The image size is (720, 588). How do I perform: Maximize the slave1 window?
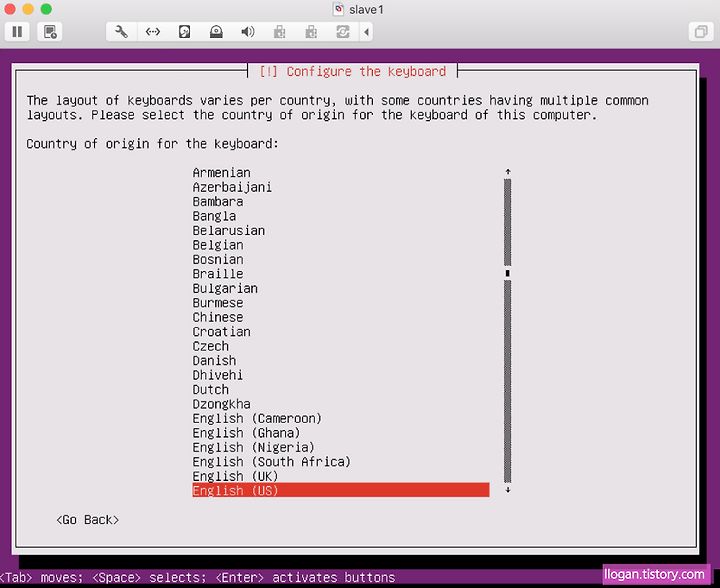coord(46,9)
